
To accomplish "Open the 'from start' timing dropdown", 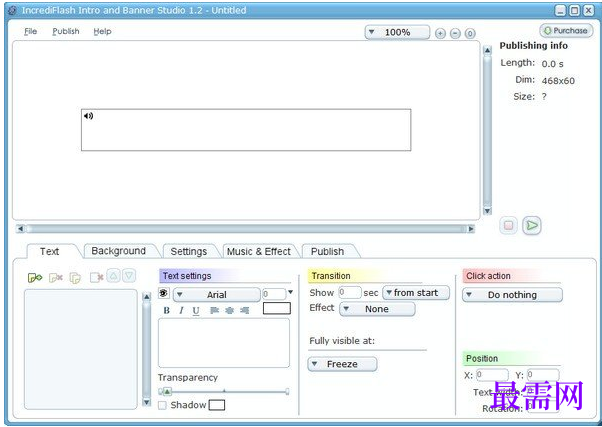I will tap(416, 293).
